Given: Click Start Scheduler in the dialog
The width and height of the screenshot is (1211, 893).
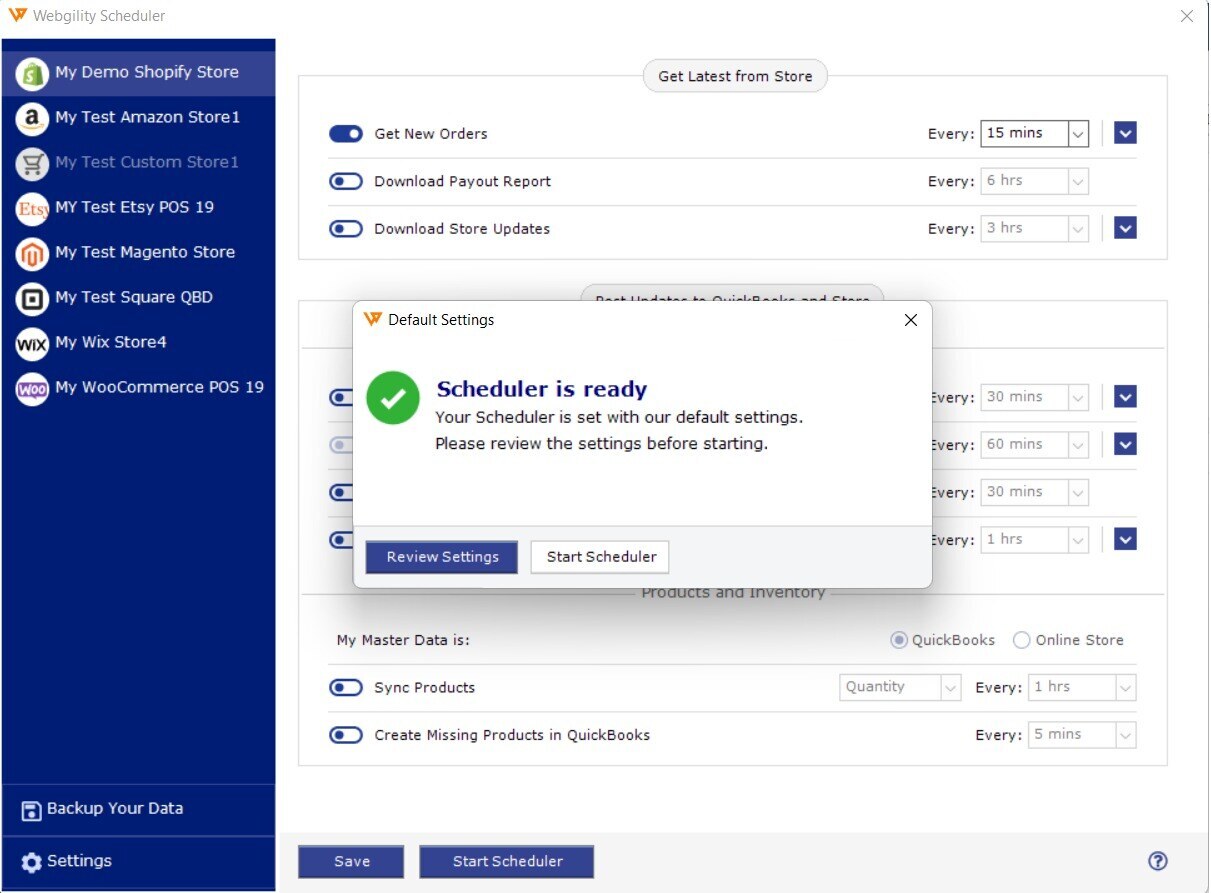Looking at the screenshot, I should click(x=601, y=557).
